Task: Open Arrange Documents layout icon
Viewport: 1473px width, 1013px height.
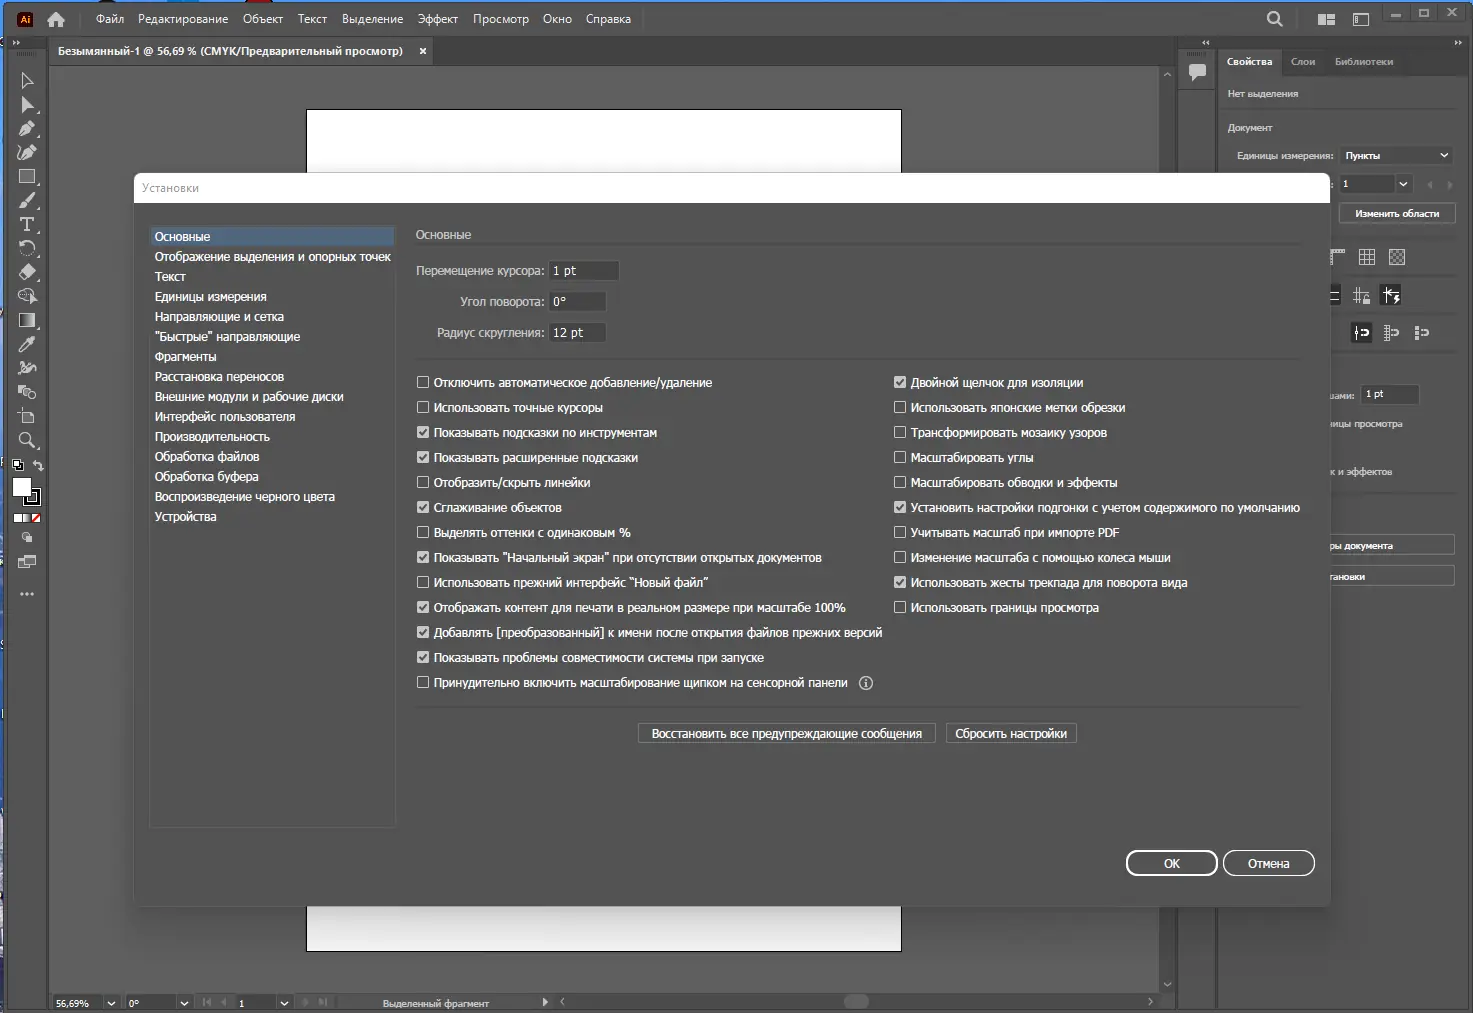Action: point(1326,19)
